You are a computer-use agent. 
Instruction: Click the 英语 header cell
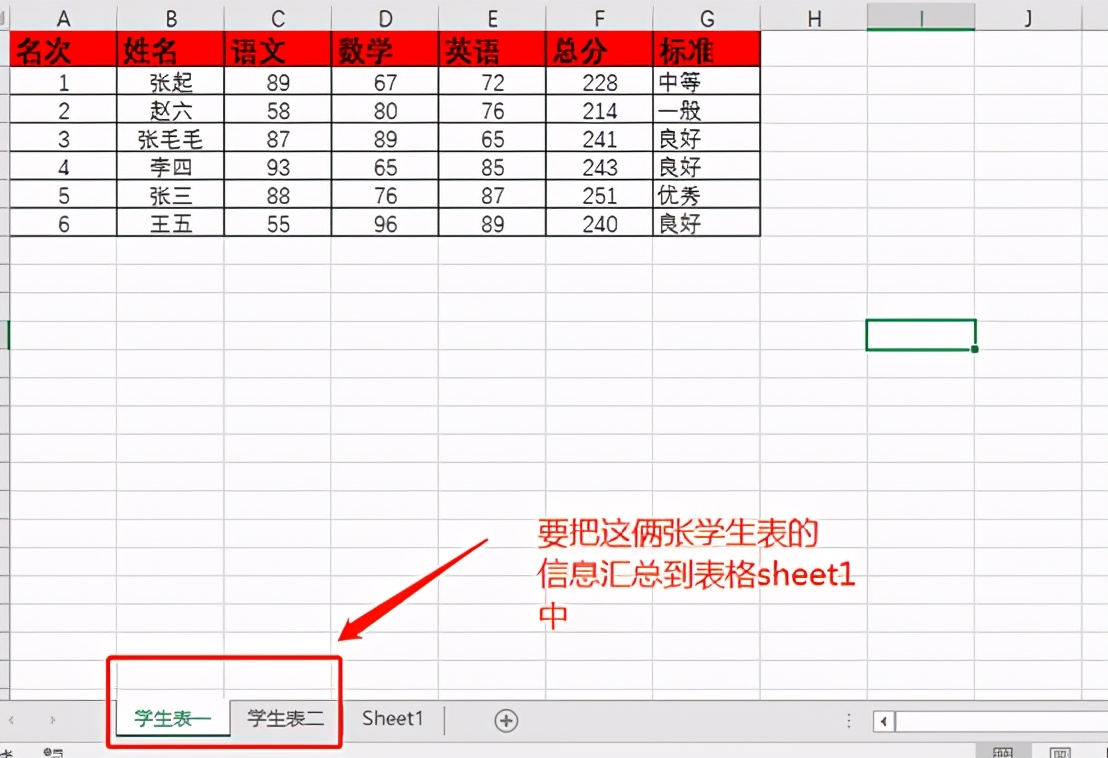pos(493,49)
